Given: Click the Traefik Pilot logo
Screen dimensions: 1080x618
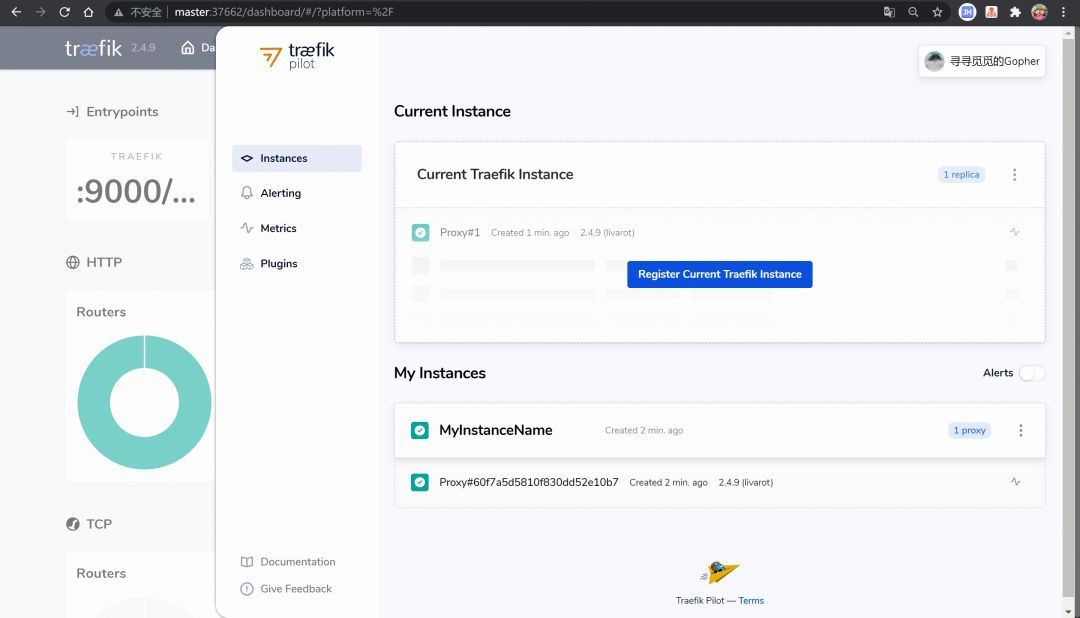Looking at the screenshot, I should [297, 56].
